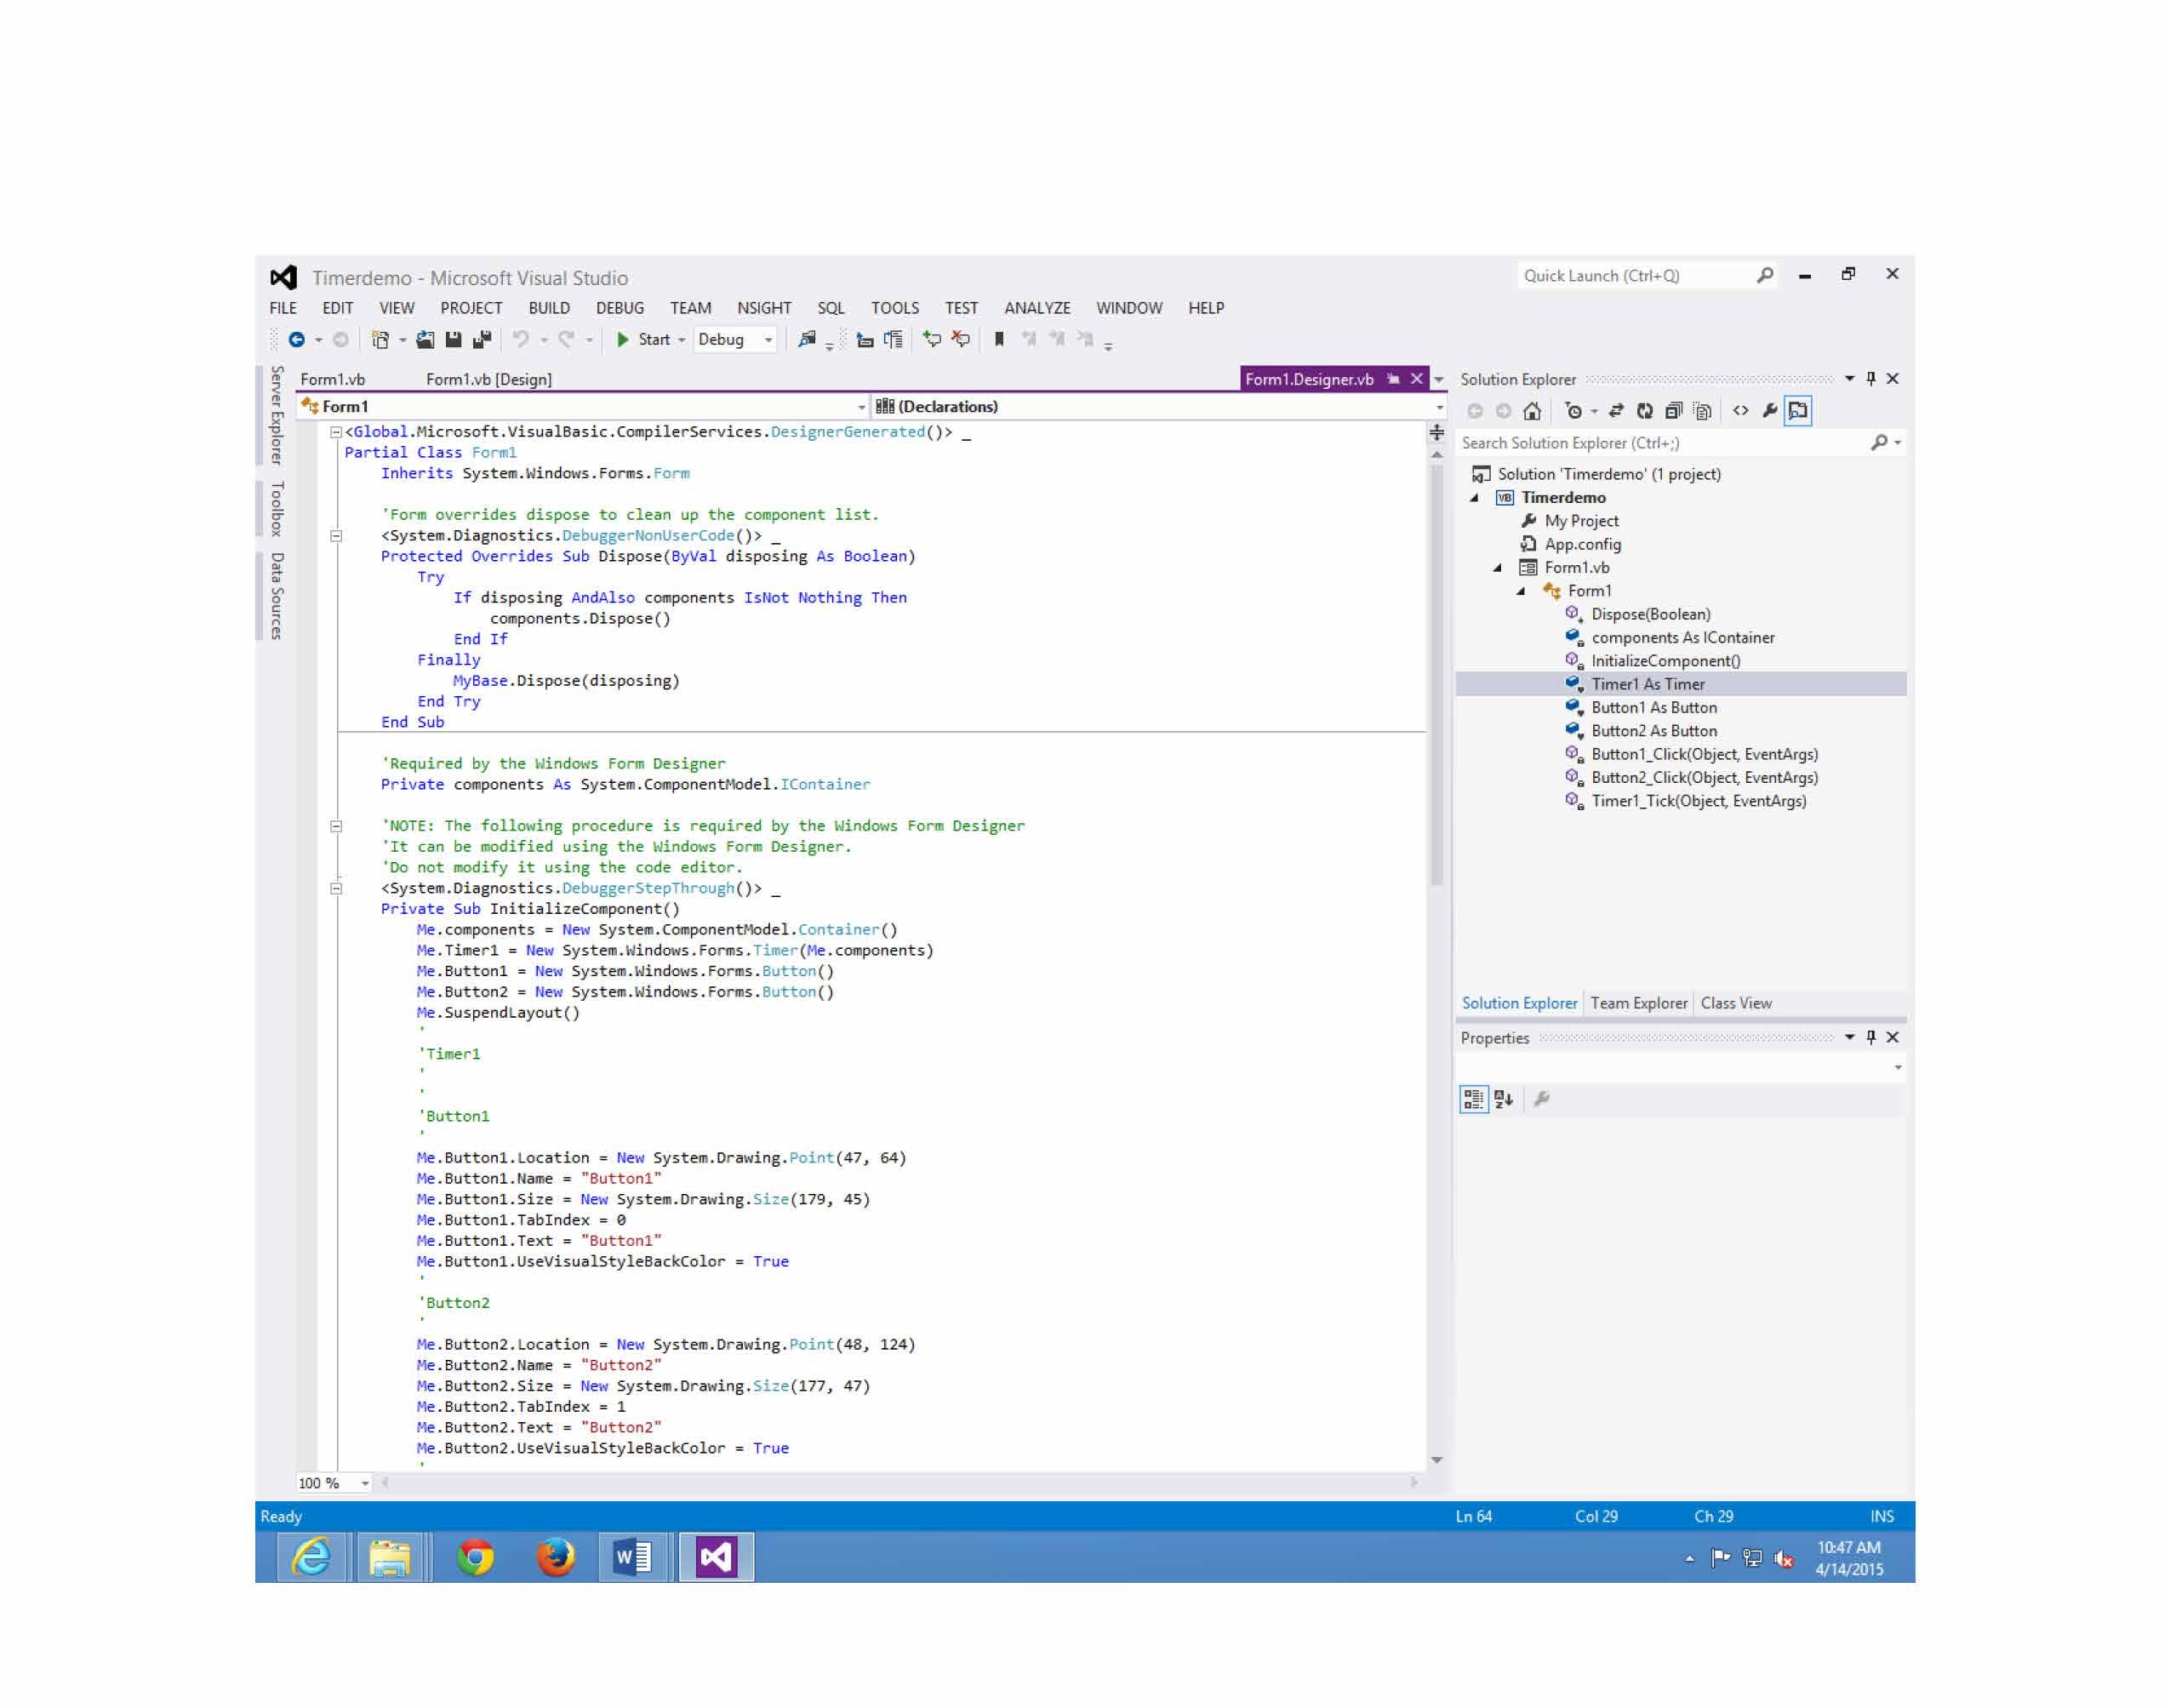This screenshot has width=2170, height=1708.
Task: Collapse the Form1.vb tree node
Action: tap(1498, 568)
